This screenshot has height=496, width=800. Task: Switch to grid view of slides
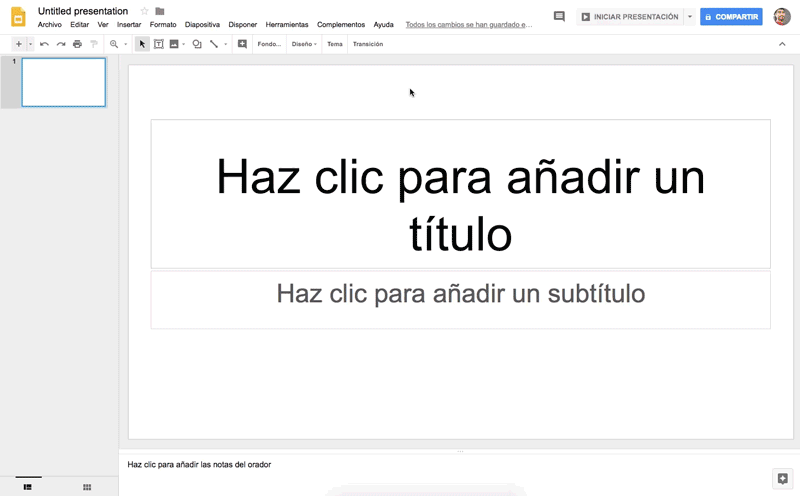point(87,487)
